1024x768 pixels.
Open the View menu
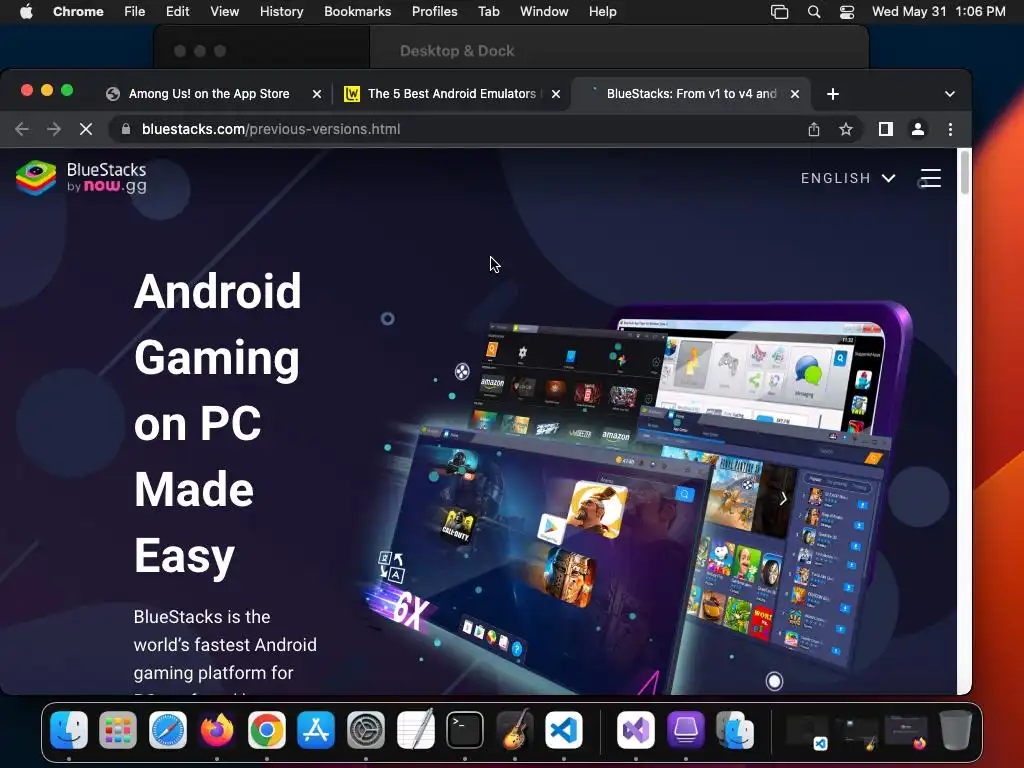[x=225, y=12]
